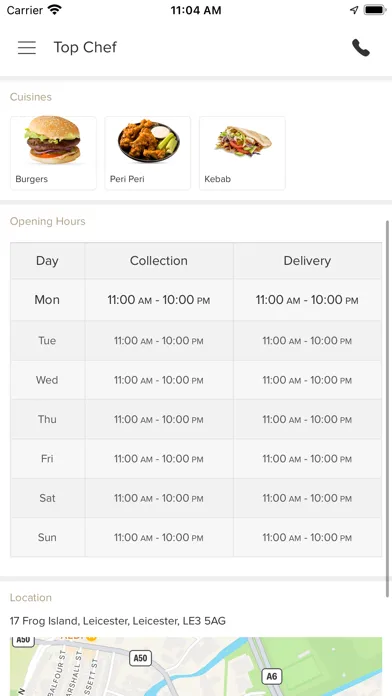Tap the Frog Island address text
The image size is (392, 696).
pyautogui.click(x=118, y=621)
